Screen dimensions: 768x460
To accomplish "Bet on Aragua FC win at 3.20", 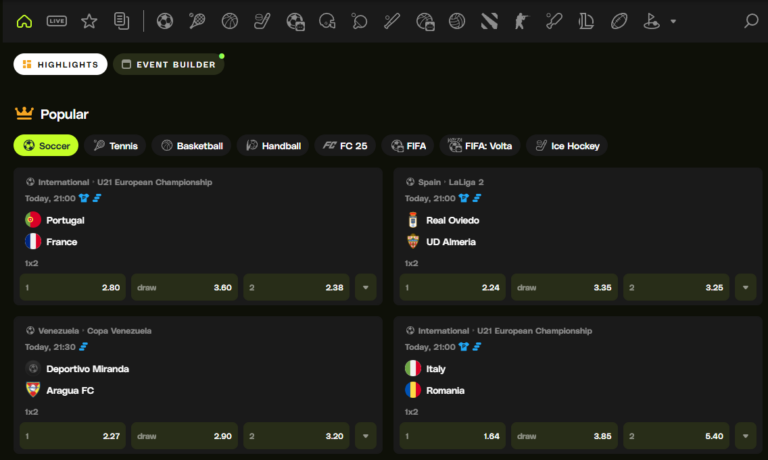I will click(x=296, y=436).
